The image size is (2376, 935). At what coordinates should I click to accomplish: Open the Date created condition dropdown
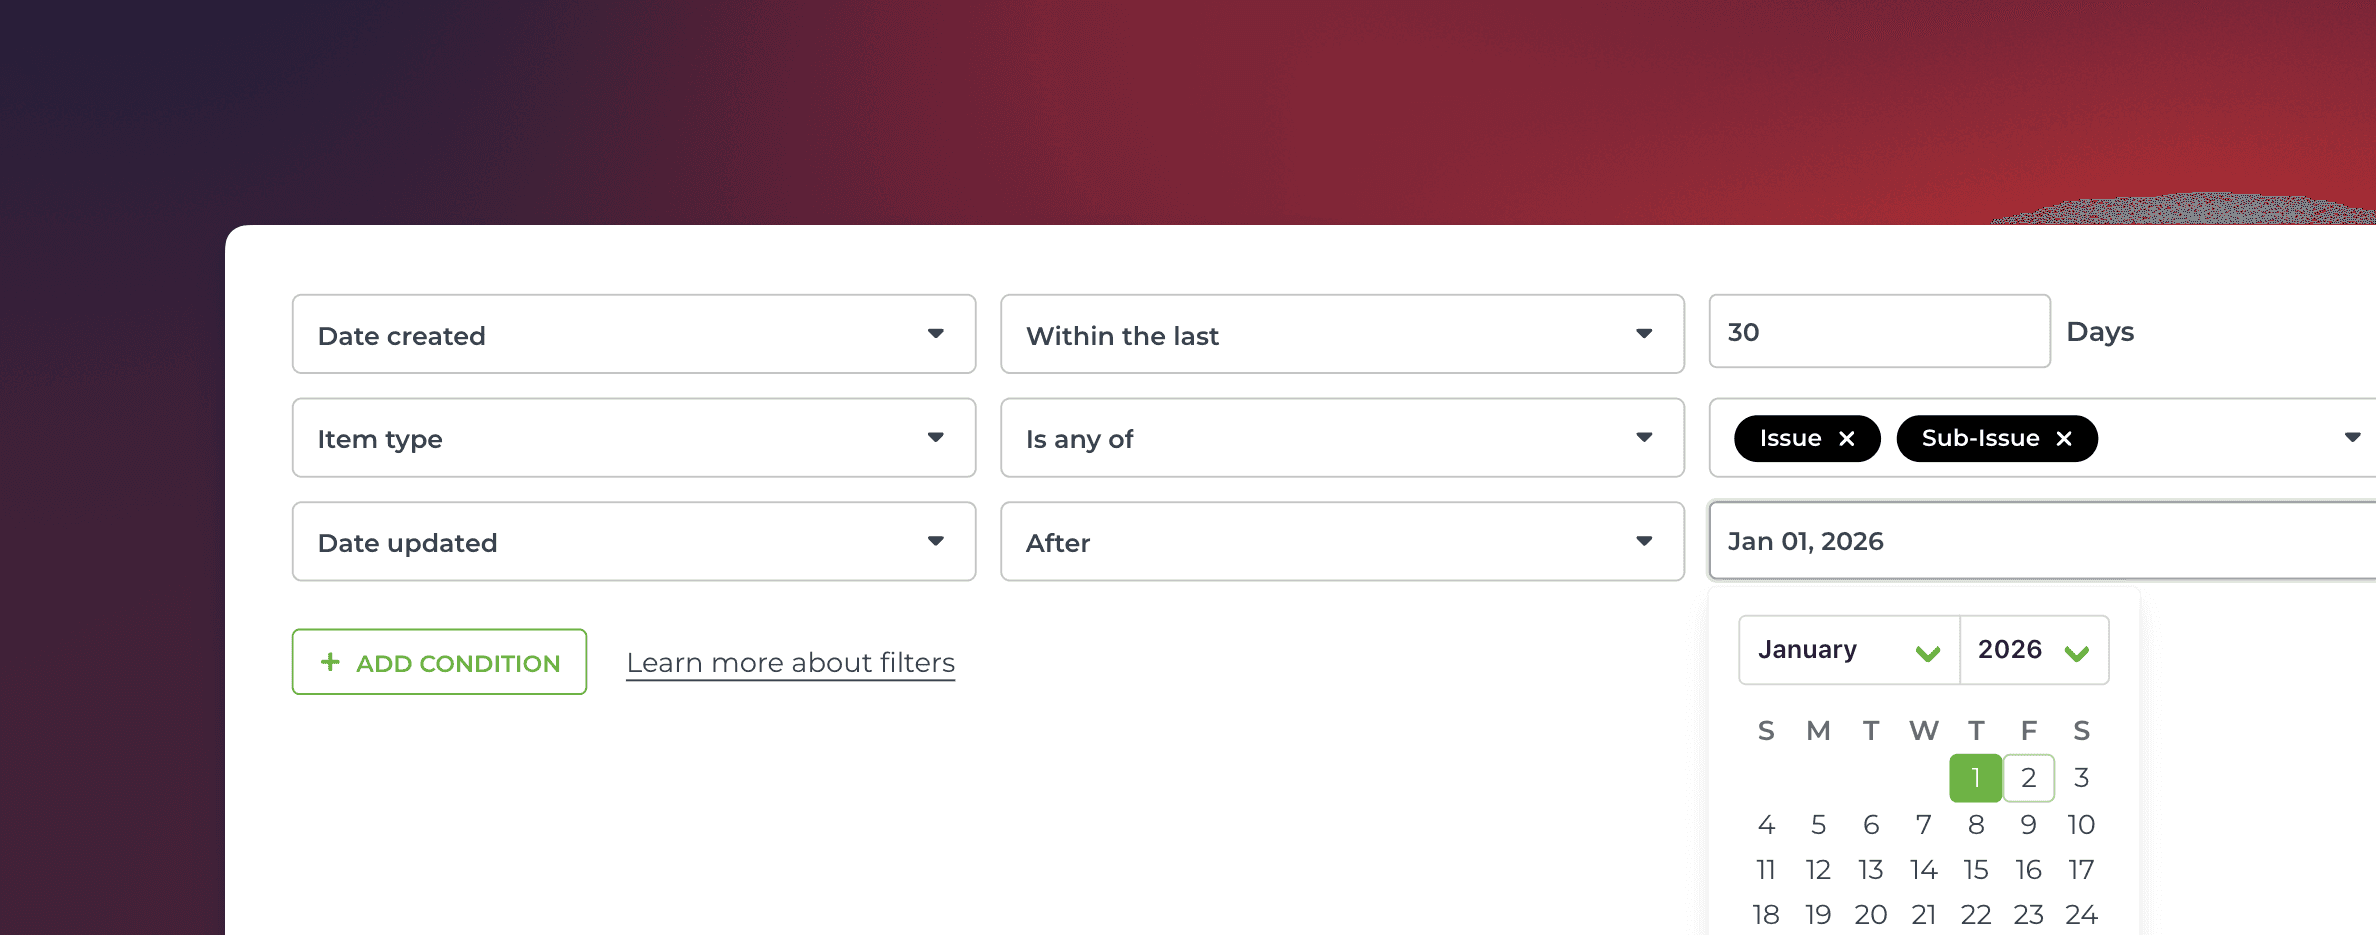pyautogui.click(x=634, y=334)
